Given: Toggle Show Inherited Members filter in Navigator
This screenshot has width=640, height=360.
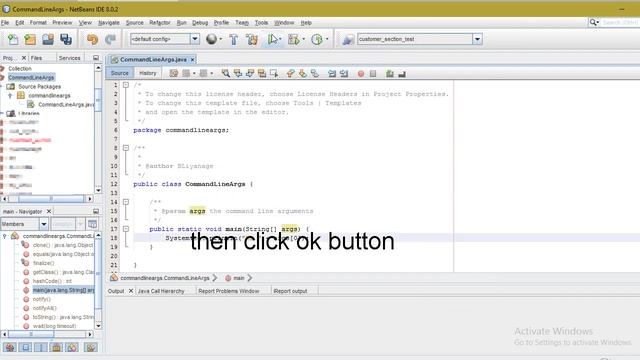Looking at the screenshot, I should pos(10,347).
